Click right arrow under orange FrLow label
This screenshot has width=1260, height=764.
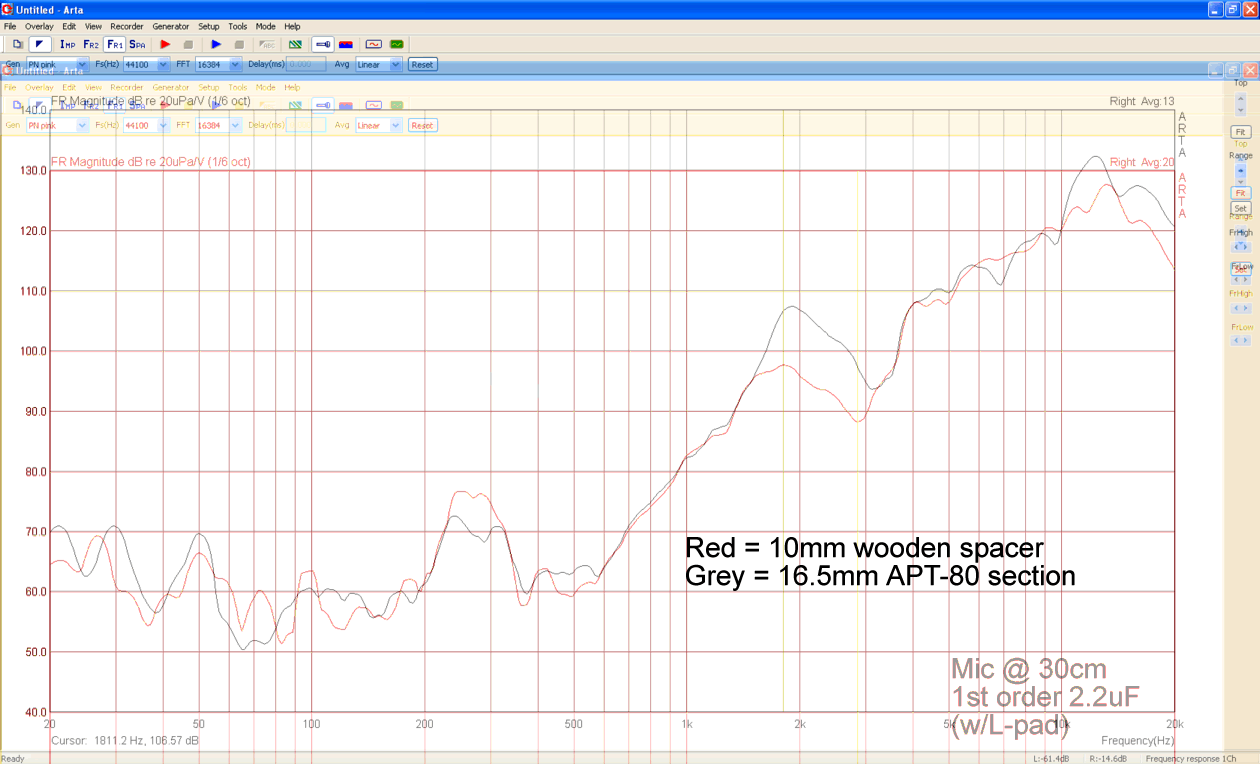pos(1246,340)
